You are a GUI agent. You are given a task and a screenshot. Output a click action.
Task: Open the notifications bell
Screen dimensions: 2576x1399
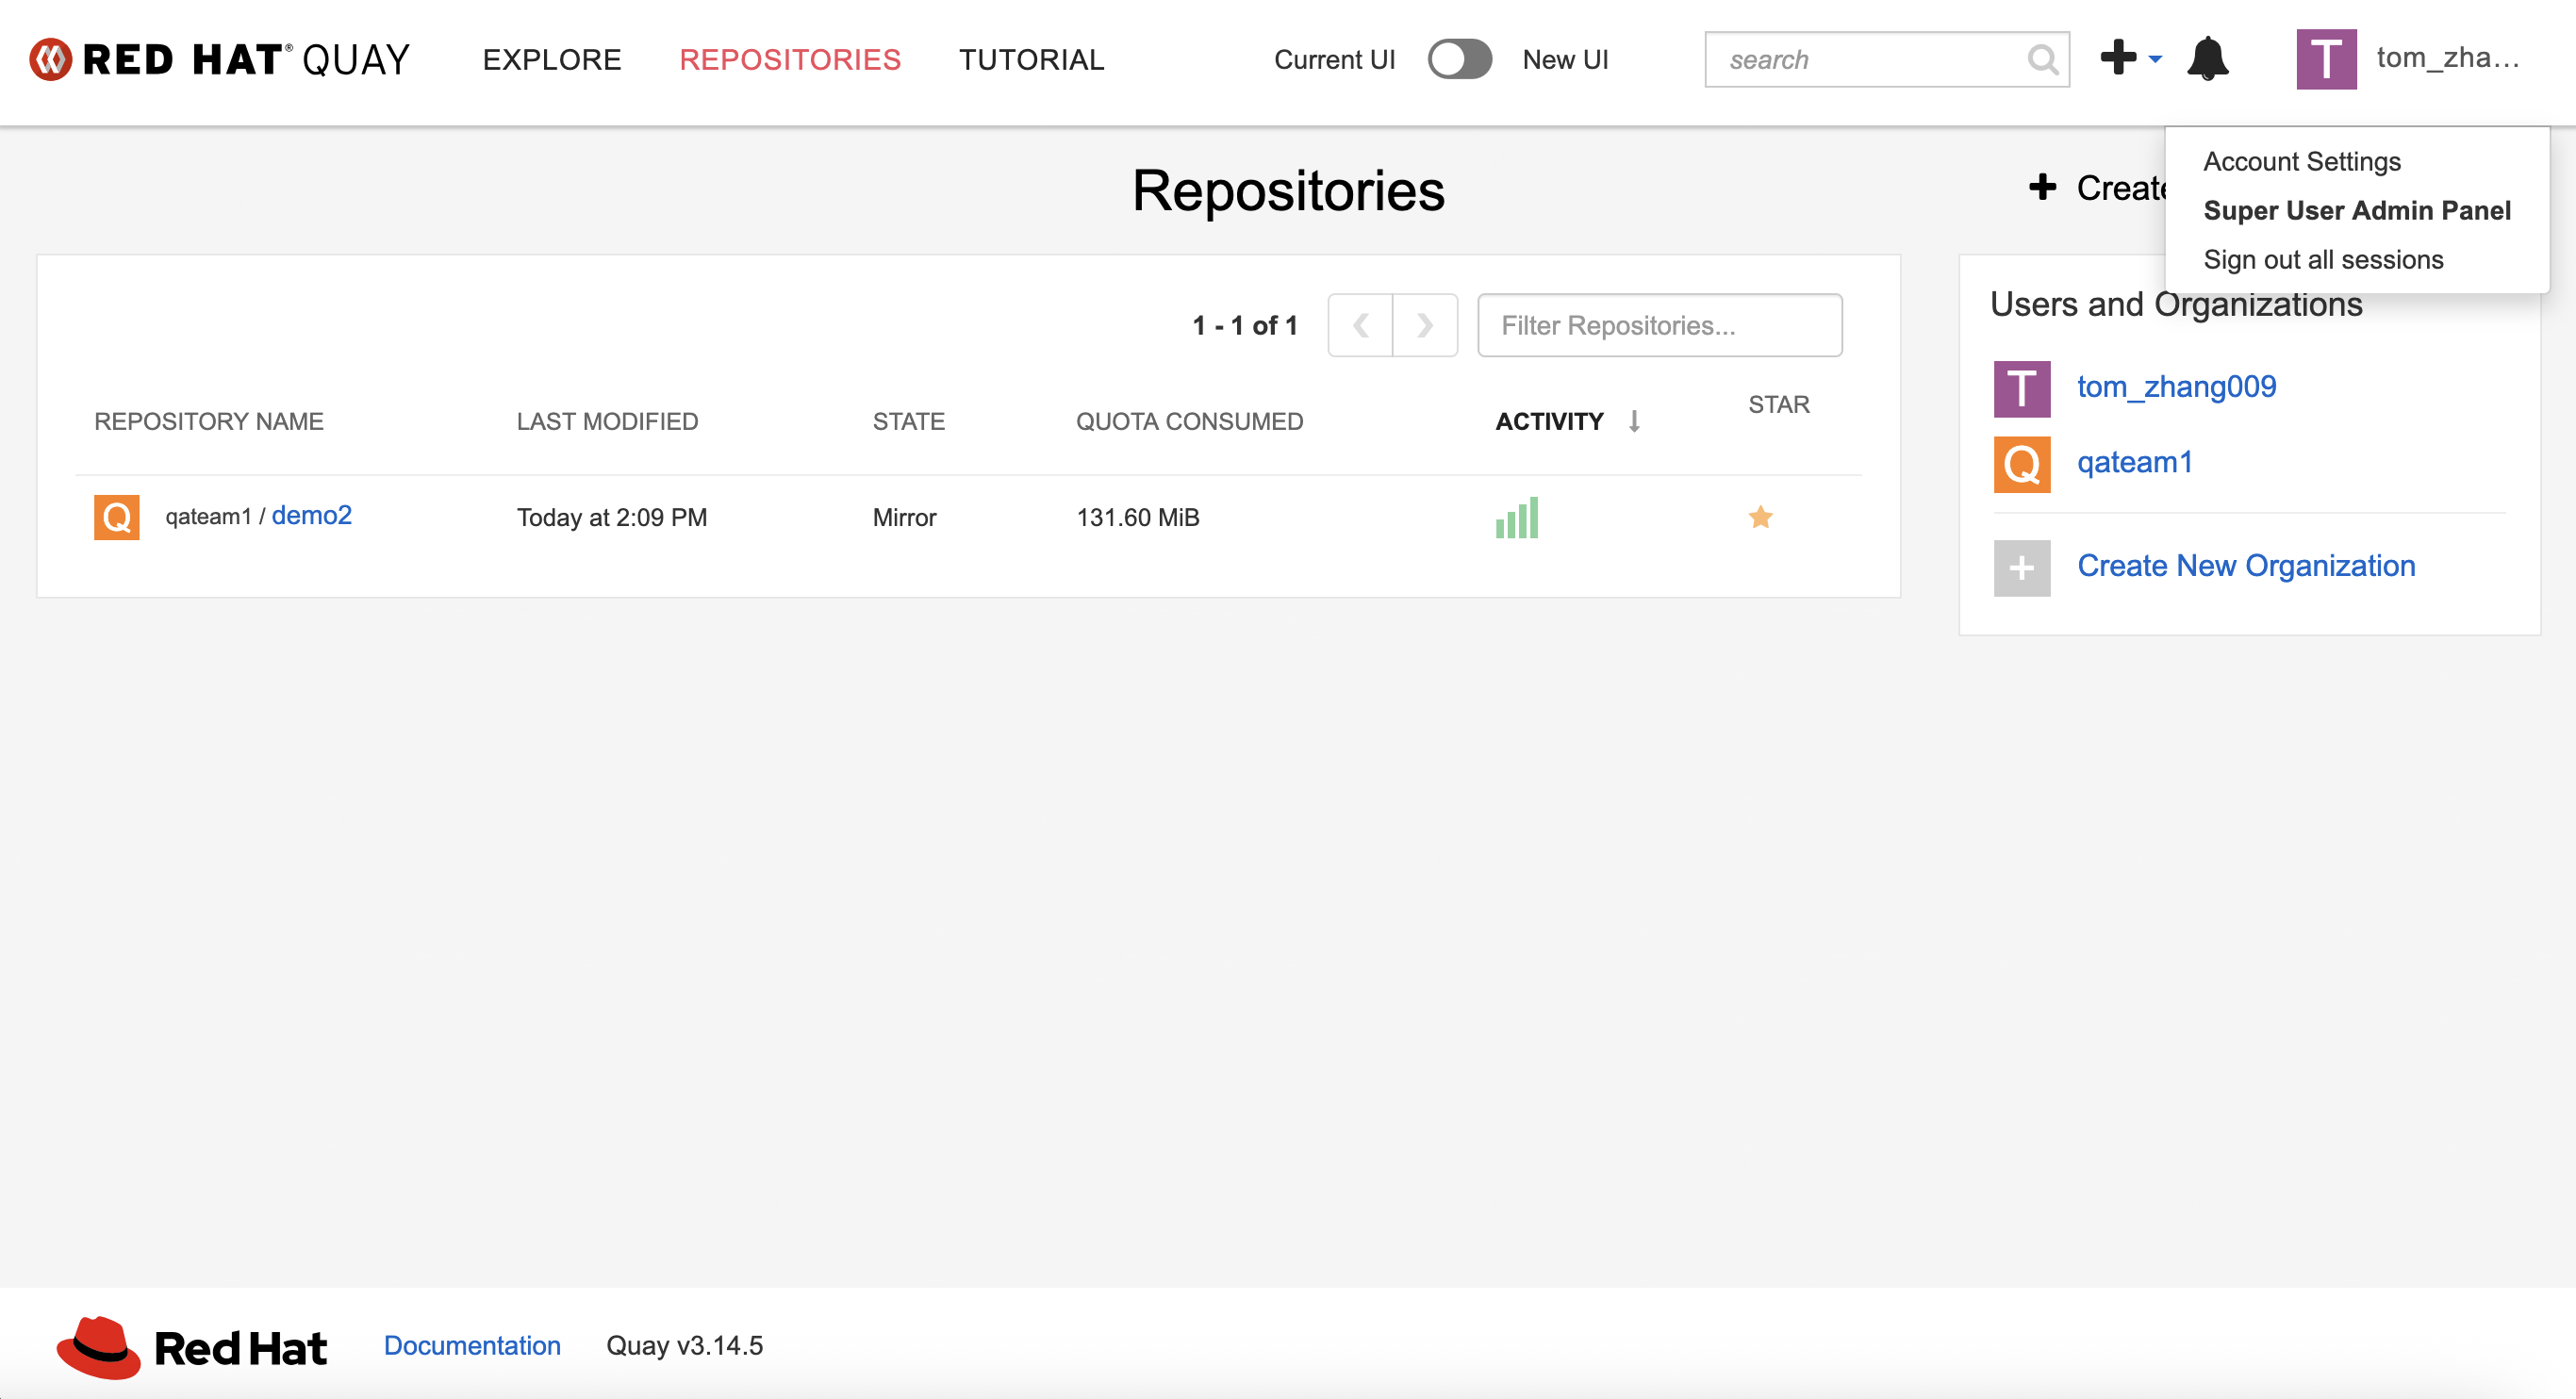(x=2207, y=59)
